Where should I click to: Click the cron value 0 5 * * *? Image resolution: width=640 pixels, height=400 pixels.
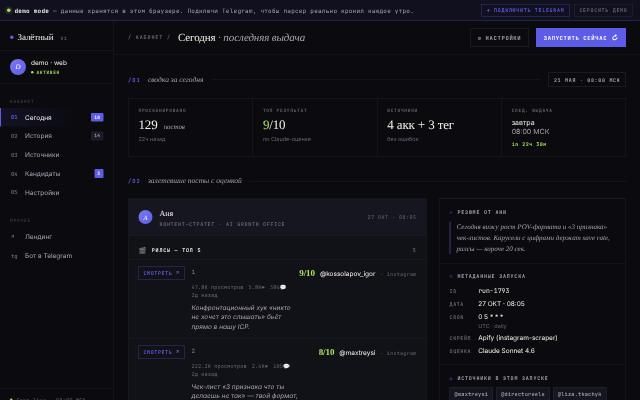491,317
